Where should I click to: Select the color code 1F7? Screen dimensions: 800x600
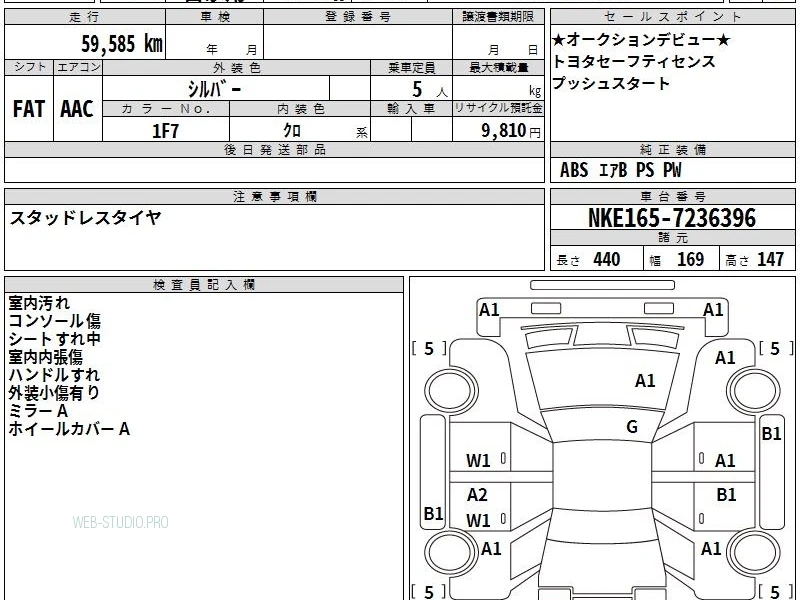[165, 131]
